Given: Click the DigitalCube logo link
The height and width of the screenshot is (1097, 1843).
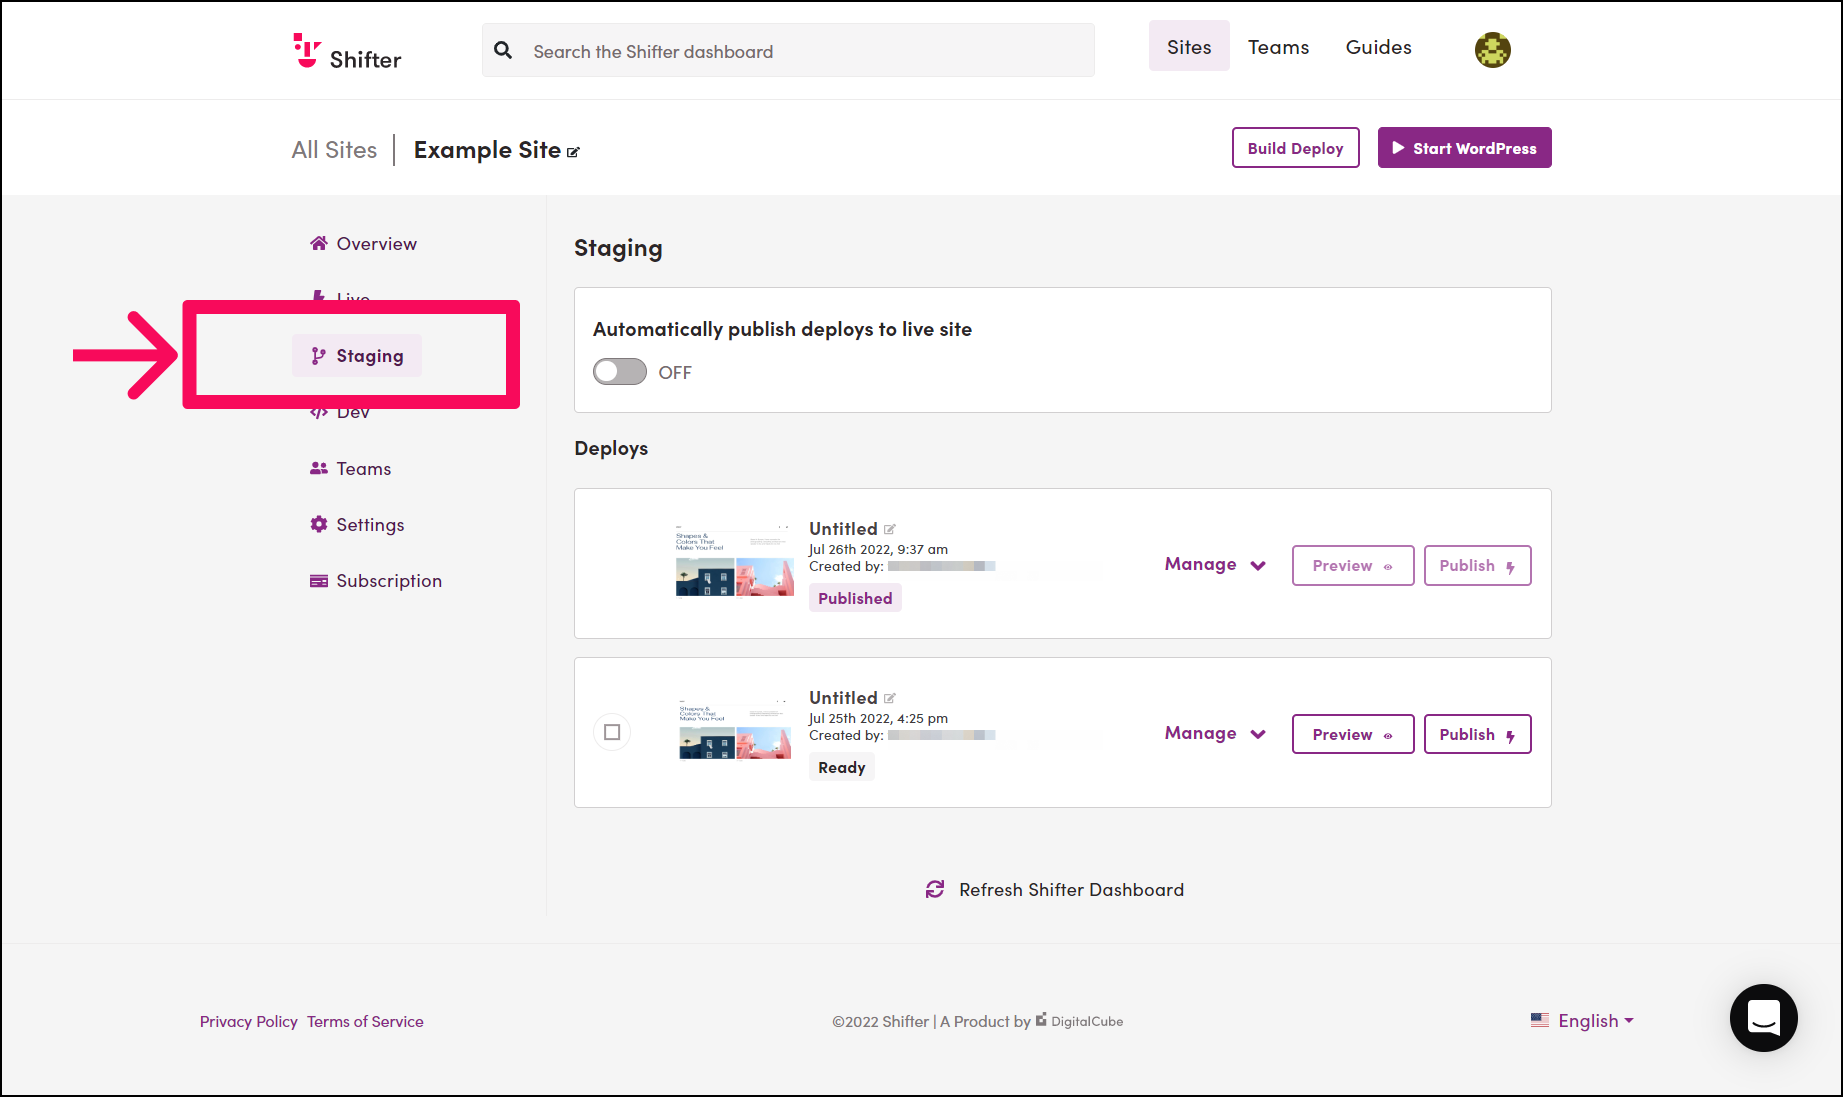Looking at the screenshot, I should (x=1079, y=1021).
